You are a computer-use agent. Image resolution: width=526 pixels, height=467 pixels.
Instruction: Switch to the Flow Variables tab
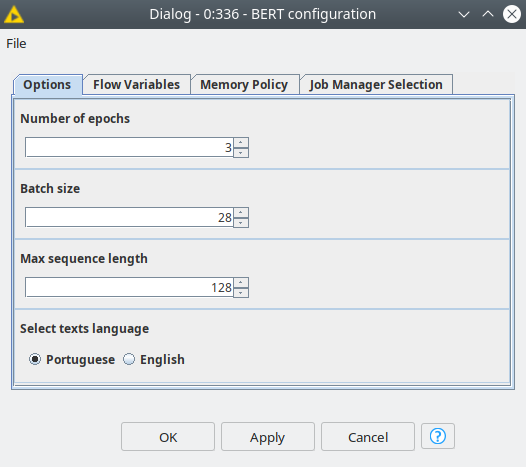point(137,85)
